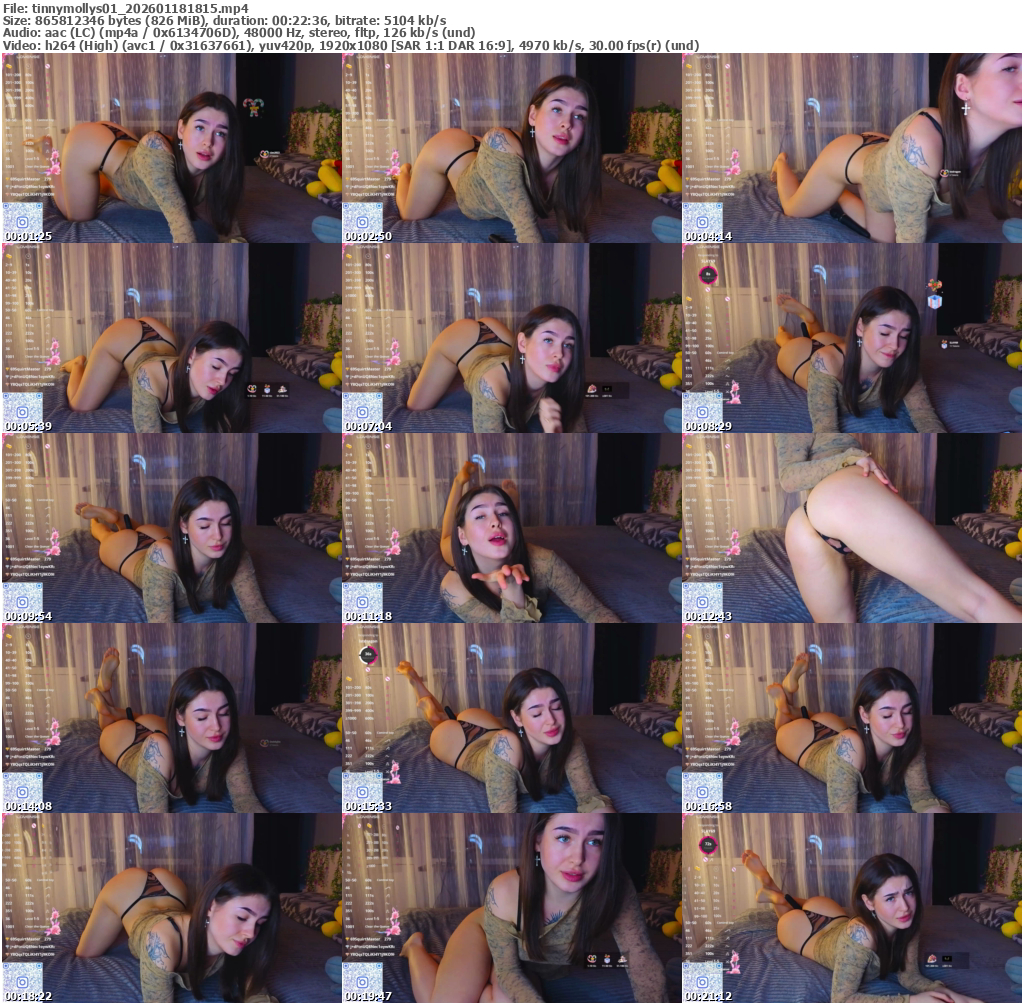1024x1003 pixels.
Task: Select the frame marked 00:02:50
Action: 511,148
